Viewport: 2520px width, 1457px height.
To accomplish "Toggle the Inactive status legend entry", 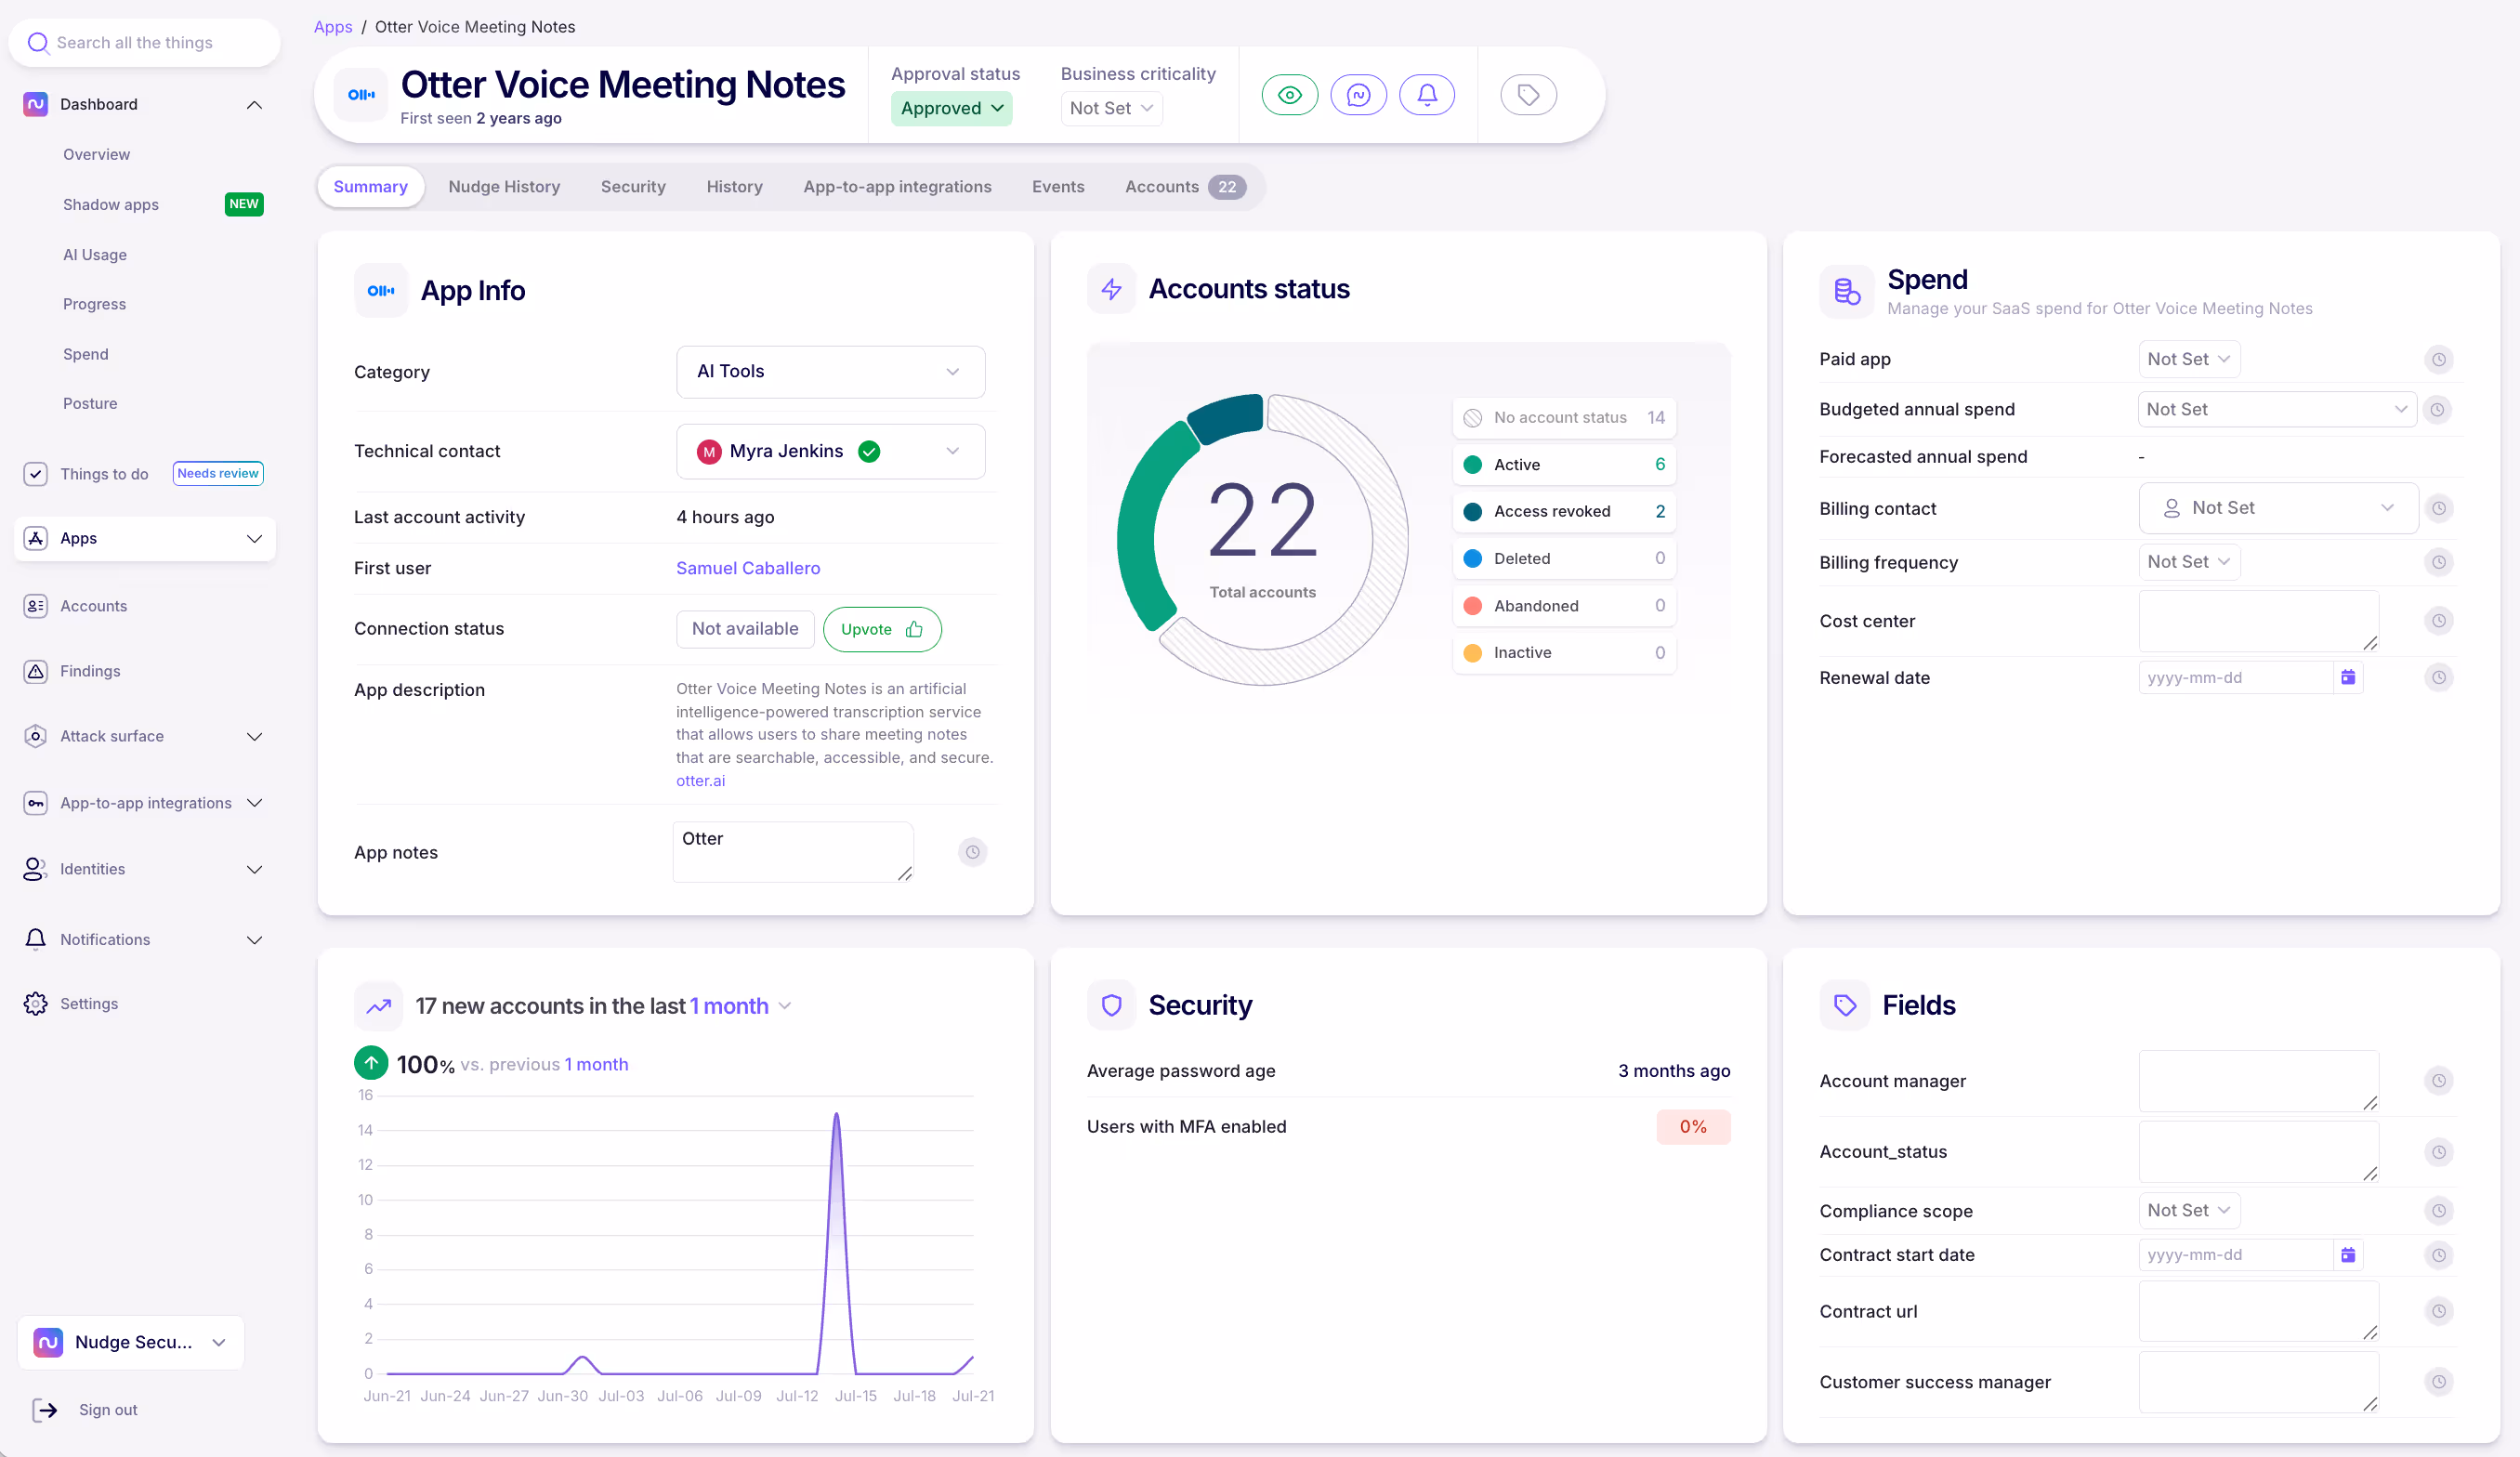I will pyautogui.click(x=1563, y=653).
